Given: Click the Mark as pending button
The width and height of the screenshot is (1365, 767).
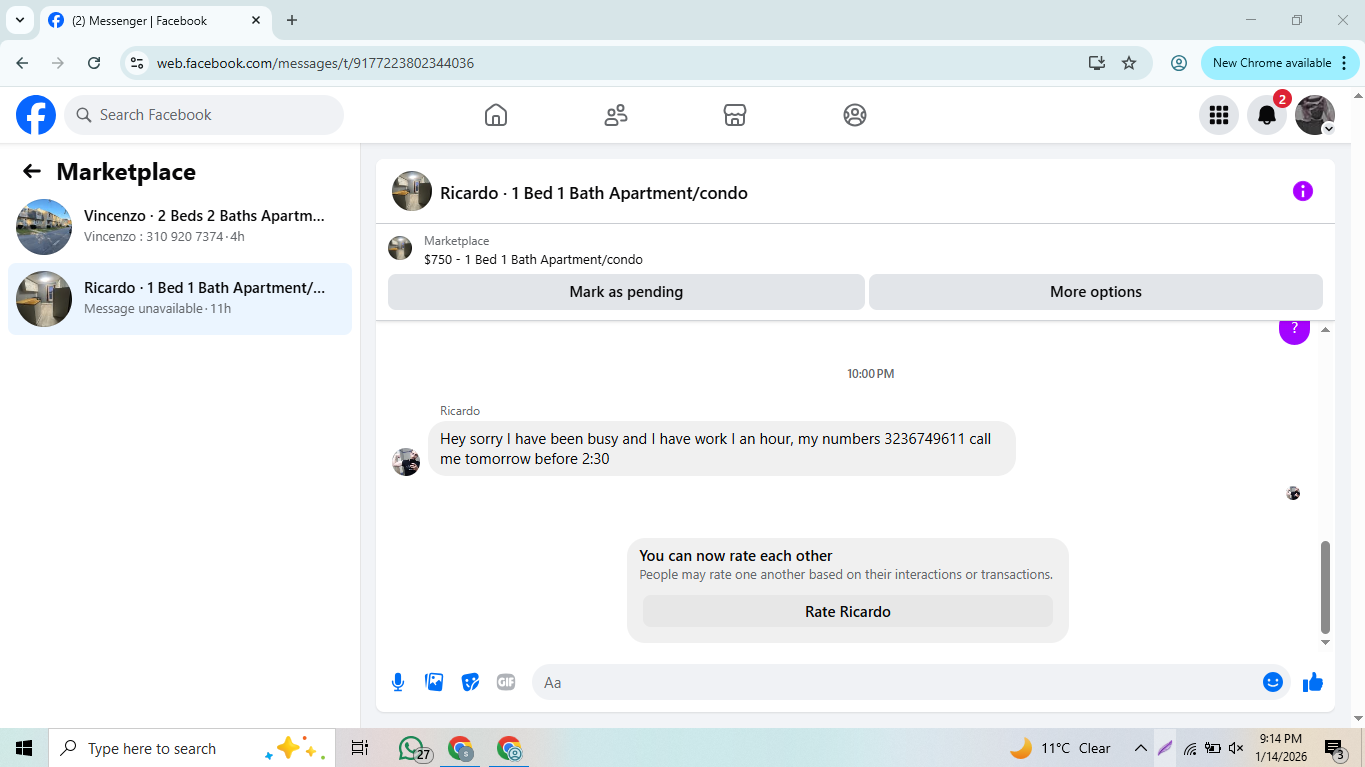Looking at the screenshot, I should 626,292.
